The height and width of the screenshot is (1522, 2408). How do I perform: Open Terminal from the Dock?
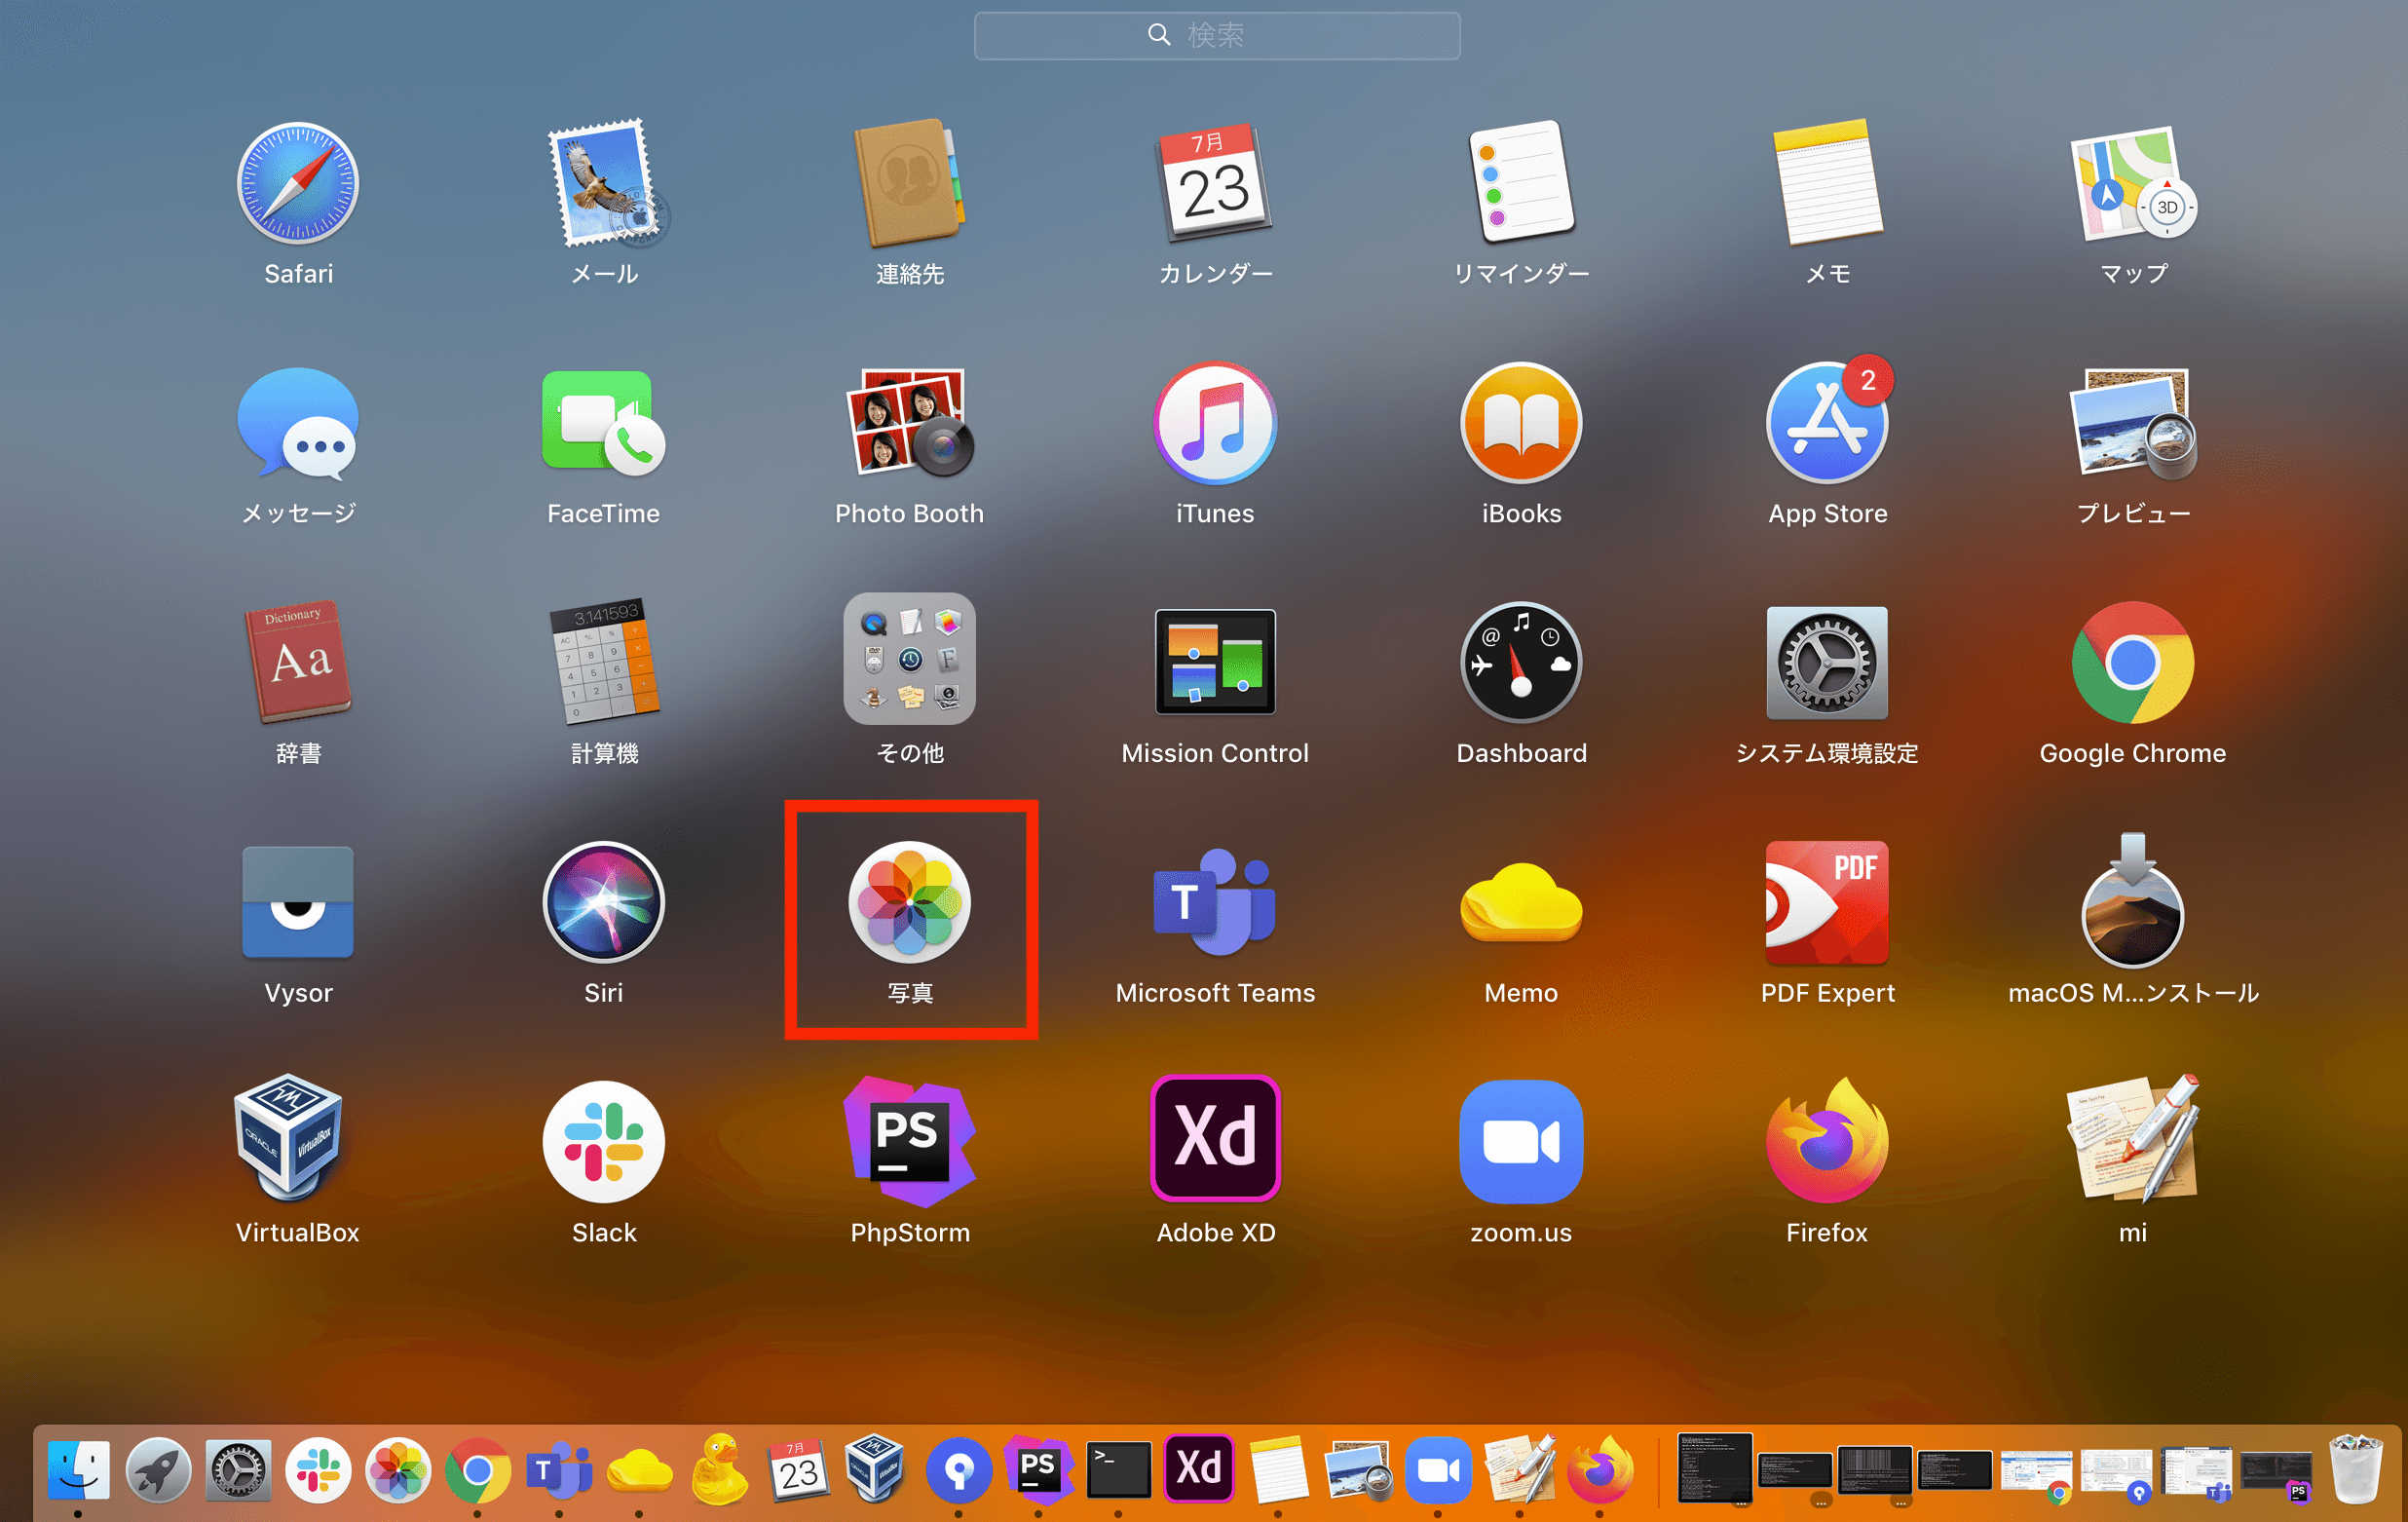pos(1118,1470)
